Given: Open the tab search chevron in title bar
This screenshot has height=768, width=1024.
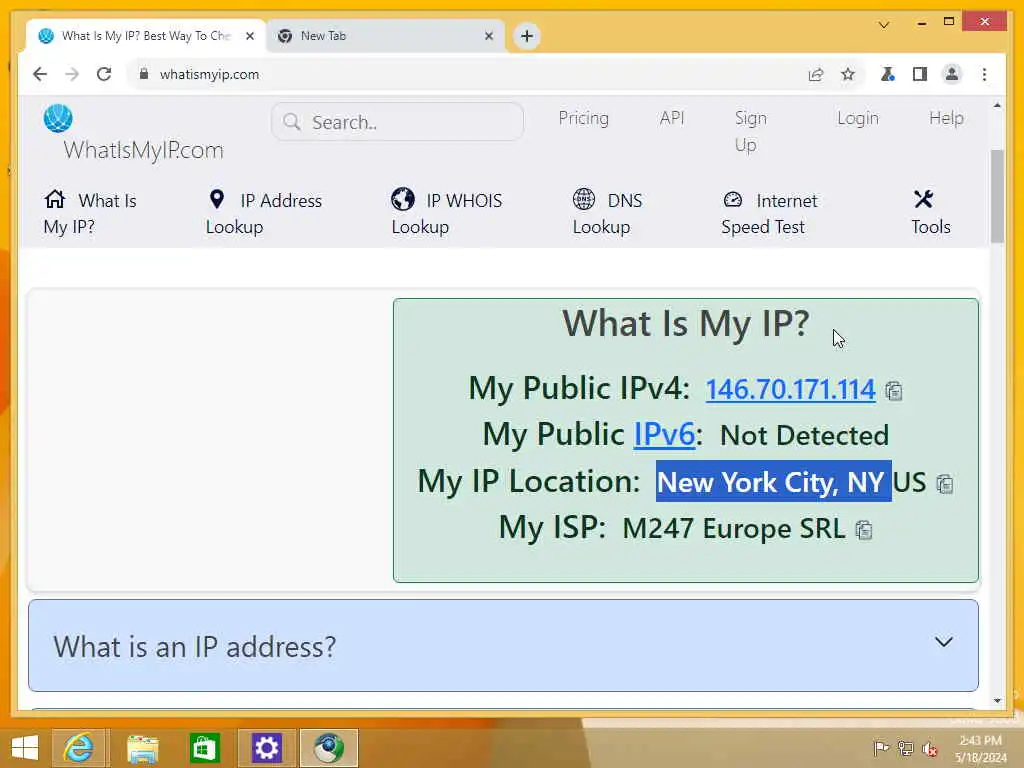Looking at the screenshot, I should pos(884,25).
